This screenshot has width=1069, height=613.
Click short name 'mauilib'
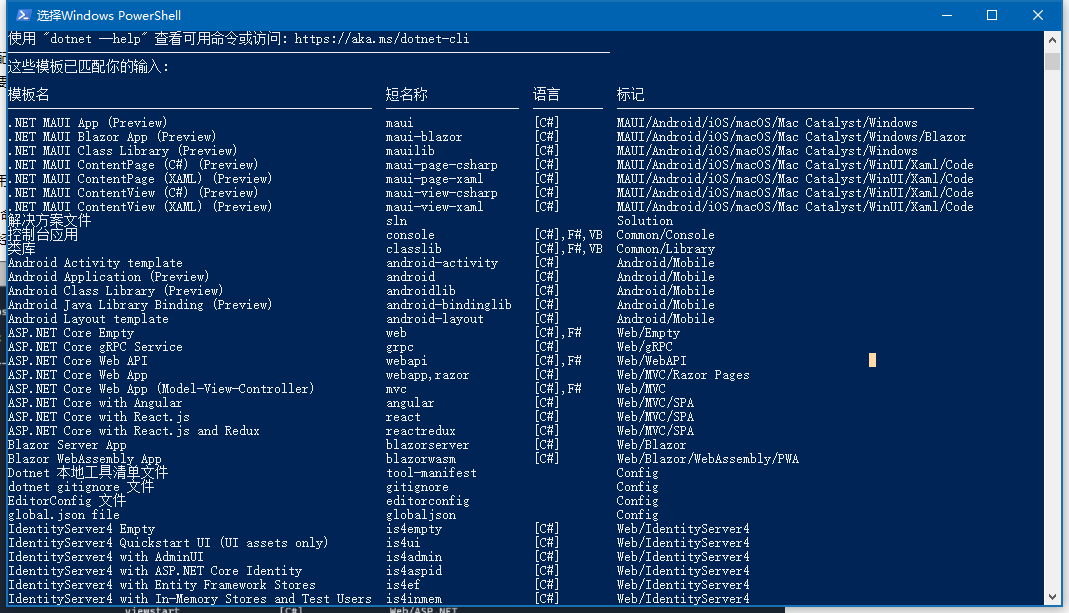click(410, 151)
